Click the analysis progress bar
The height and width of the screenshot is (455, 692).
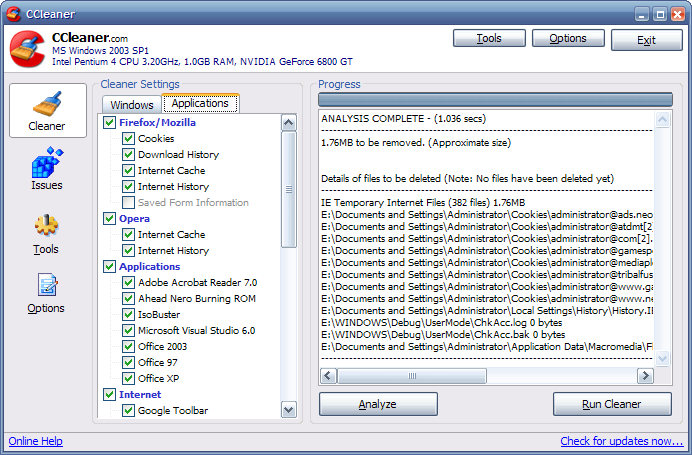pyautogui.click(x=495, y=99)
